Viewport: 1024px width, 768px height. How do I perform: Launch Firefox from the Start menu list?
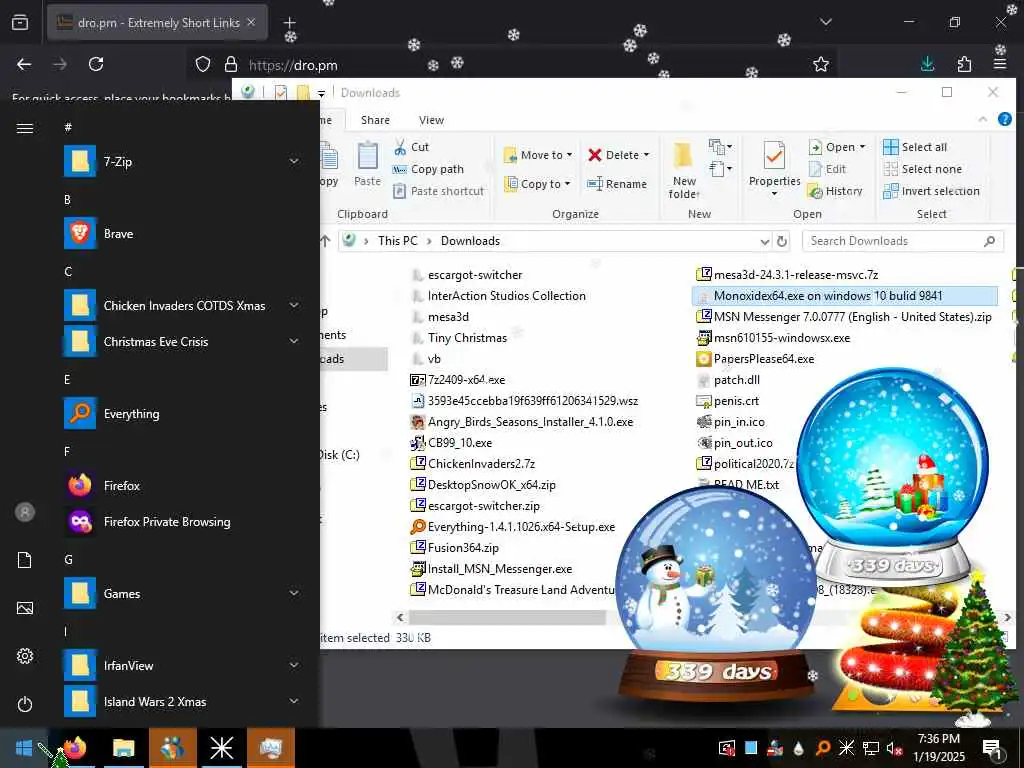(x=182, y=485)
